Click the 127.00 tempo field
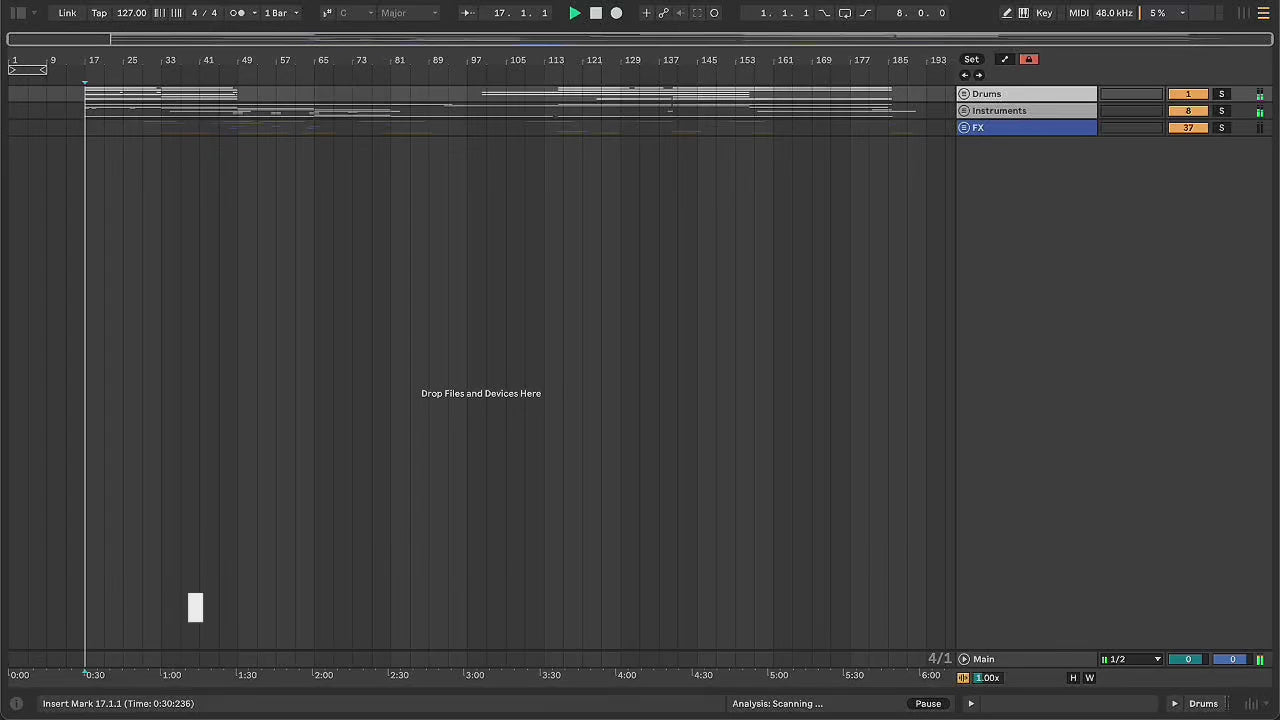This screenshot has width=1280, height=720. [131, 13]
